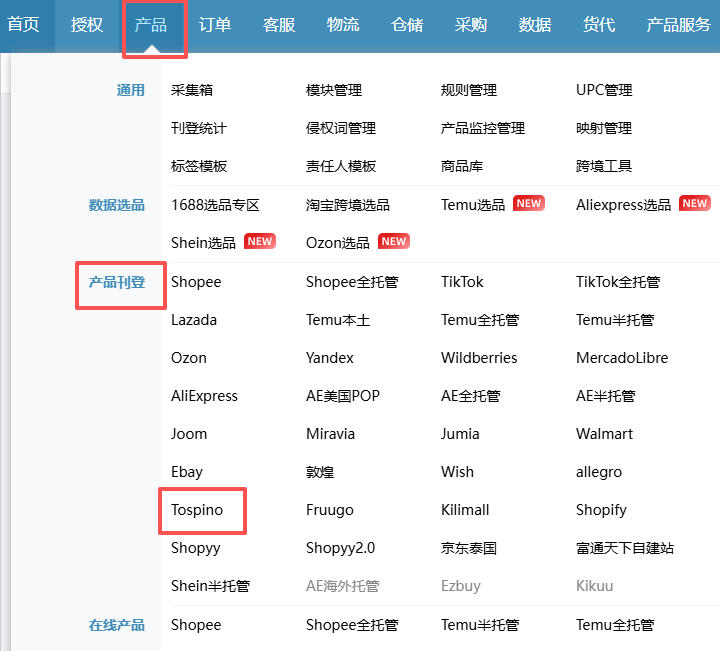Open the 物流 navigation tab

(x=343, y=25)
